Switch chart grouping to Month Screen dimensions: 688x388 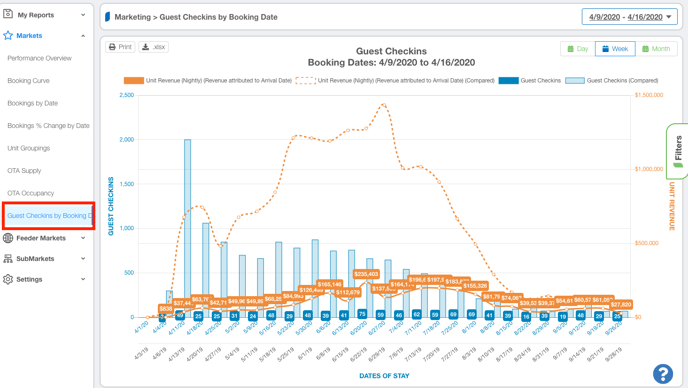point(656,49)
